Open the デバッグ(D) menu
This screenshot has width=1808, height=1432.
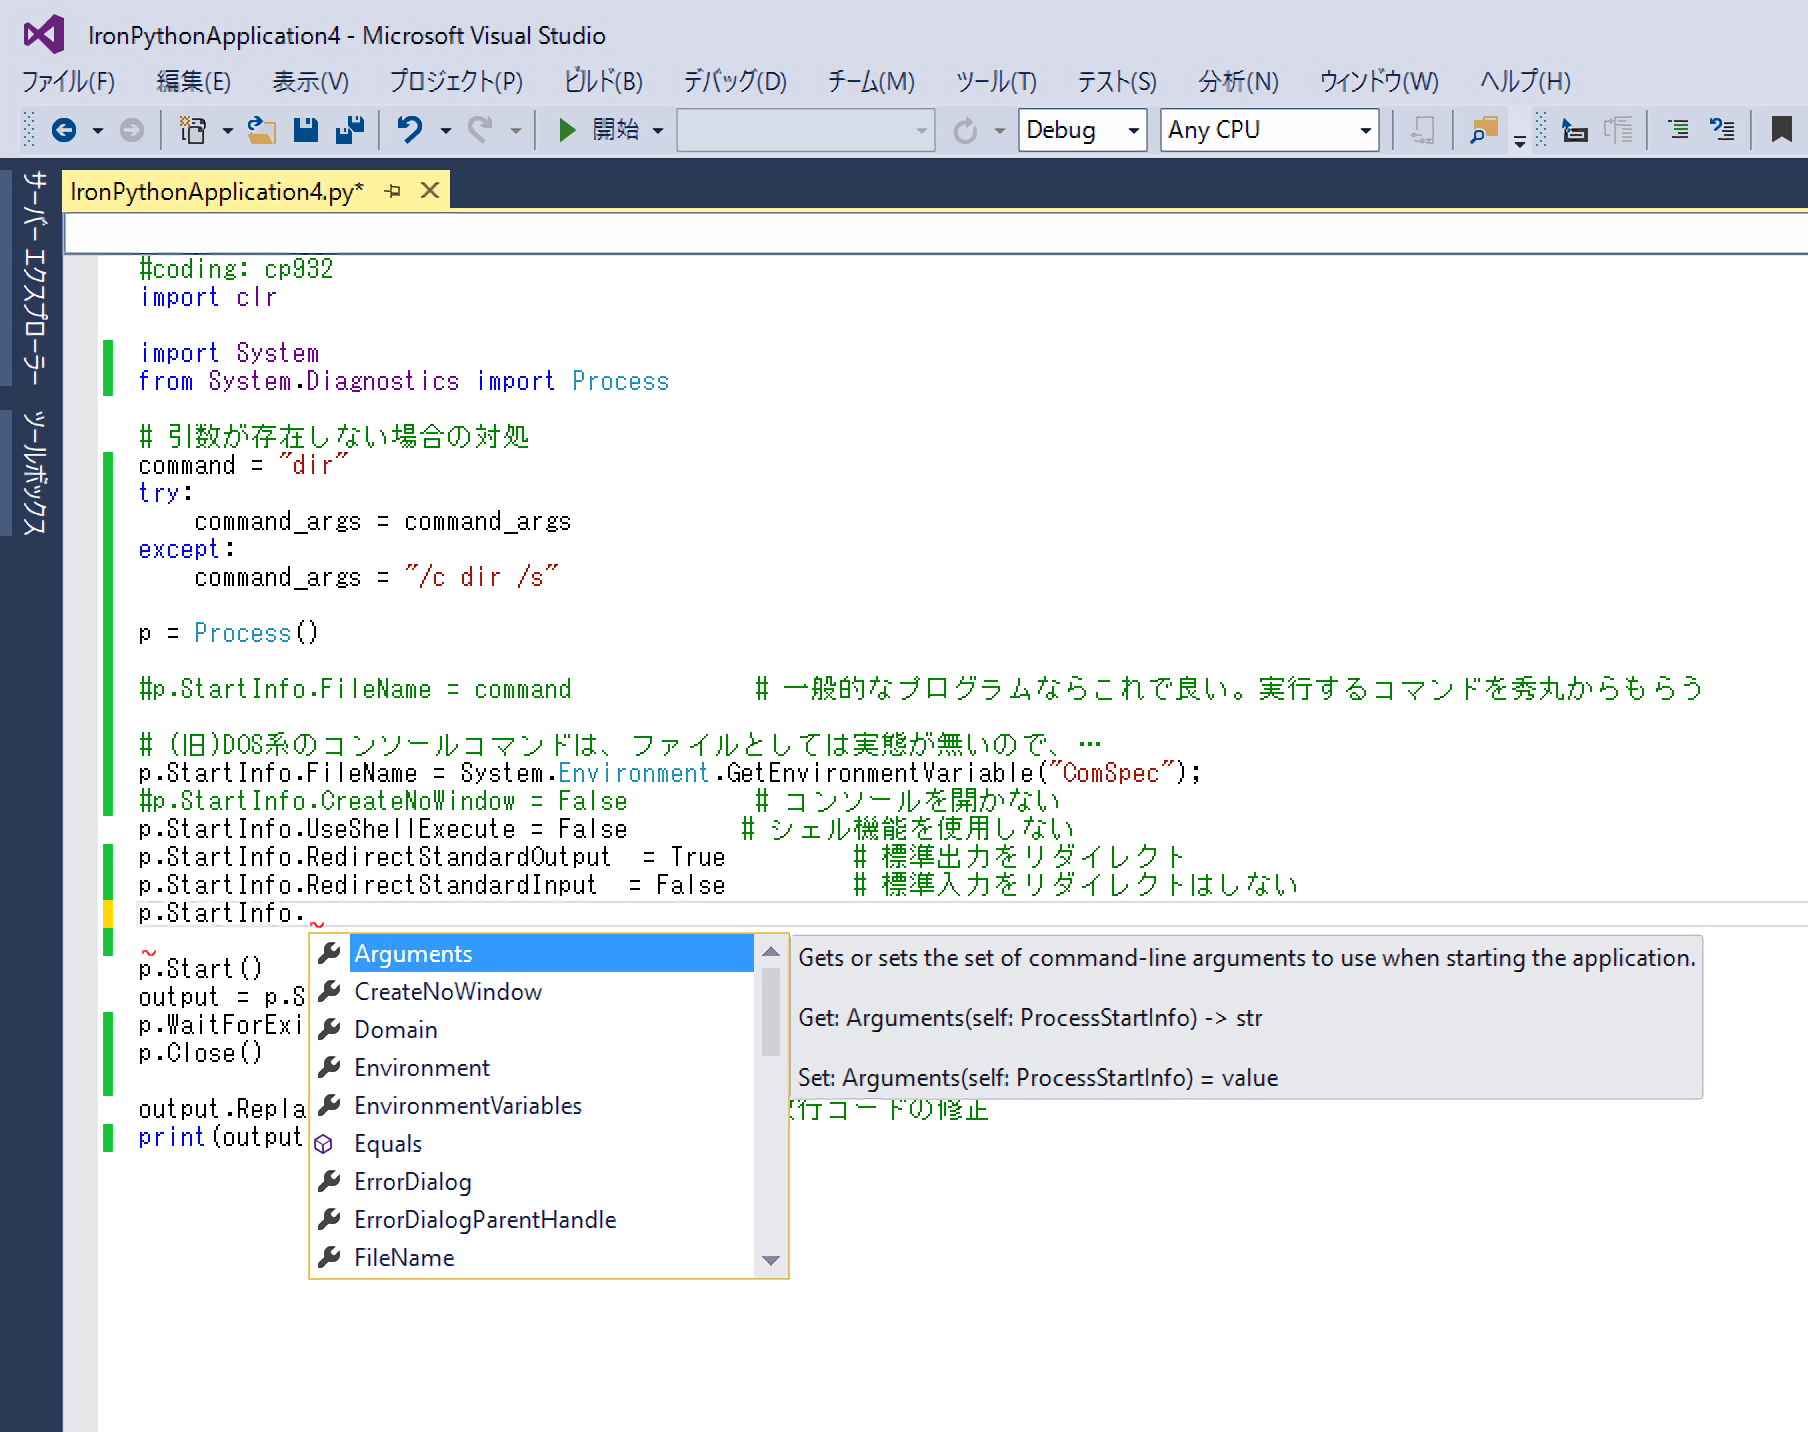pyautogui.click(x=734, y=81)
